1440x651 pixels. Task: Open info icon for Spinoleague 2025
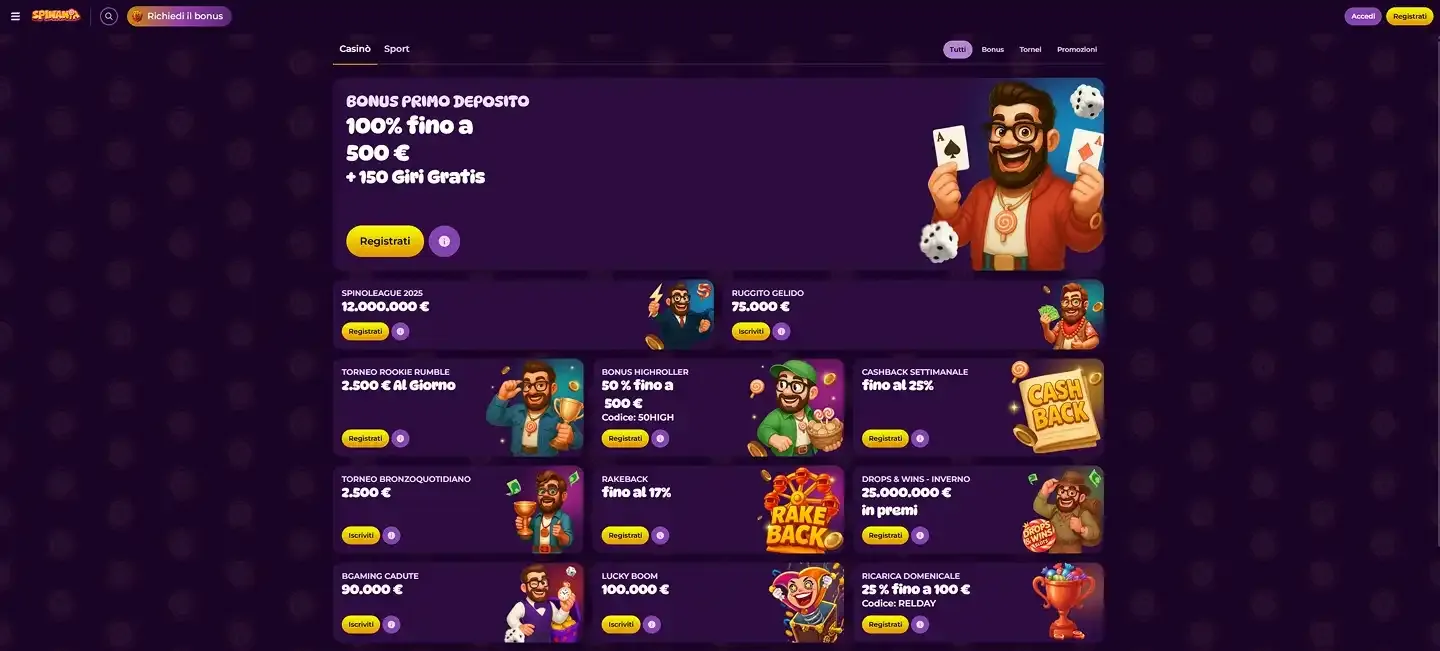coord(400,331)
